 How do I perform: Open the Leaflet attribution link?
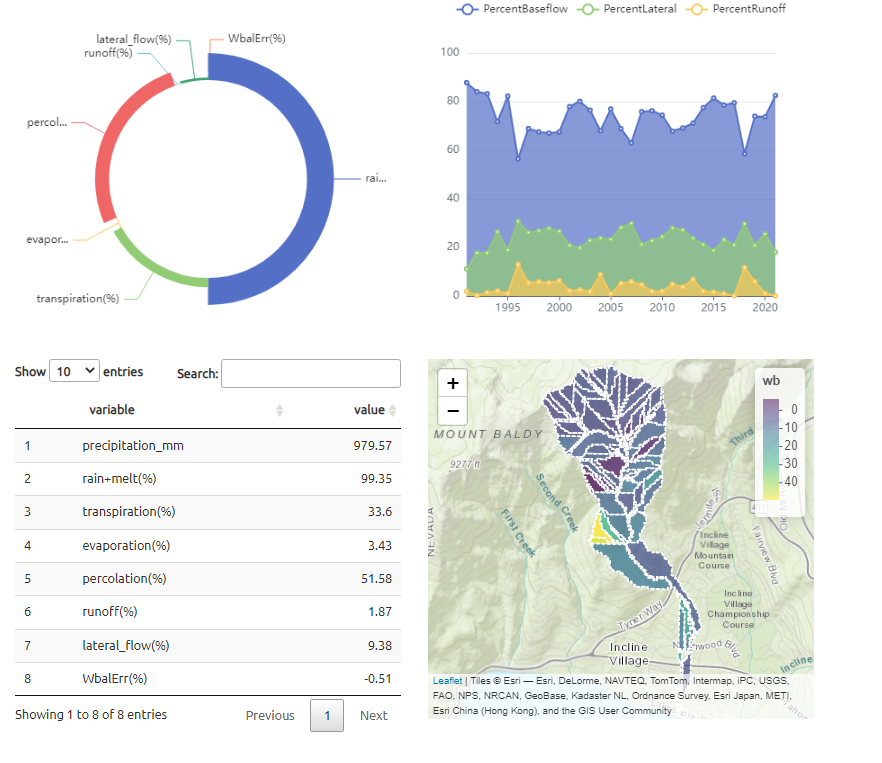(x=447, y=681)
